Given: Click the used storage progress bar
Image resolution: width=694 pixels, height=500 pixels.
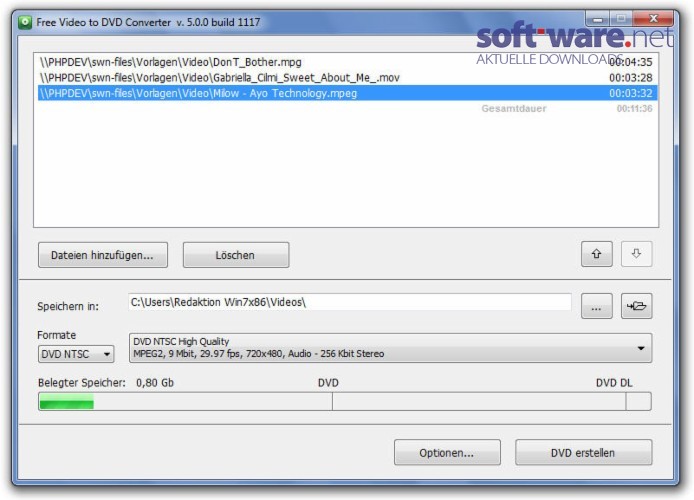Looking at the screenshot, I should tap(344, 402).
